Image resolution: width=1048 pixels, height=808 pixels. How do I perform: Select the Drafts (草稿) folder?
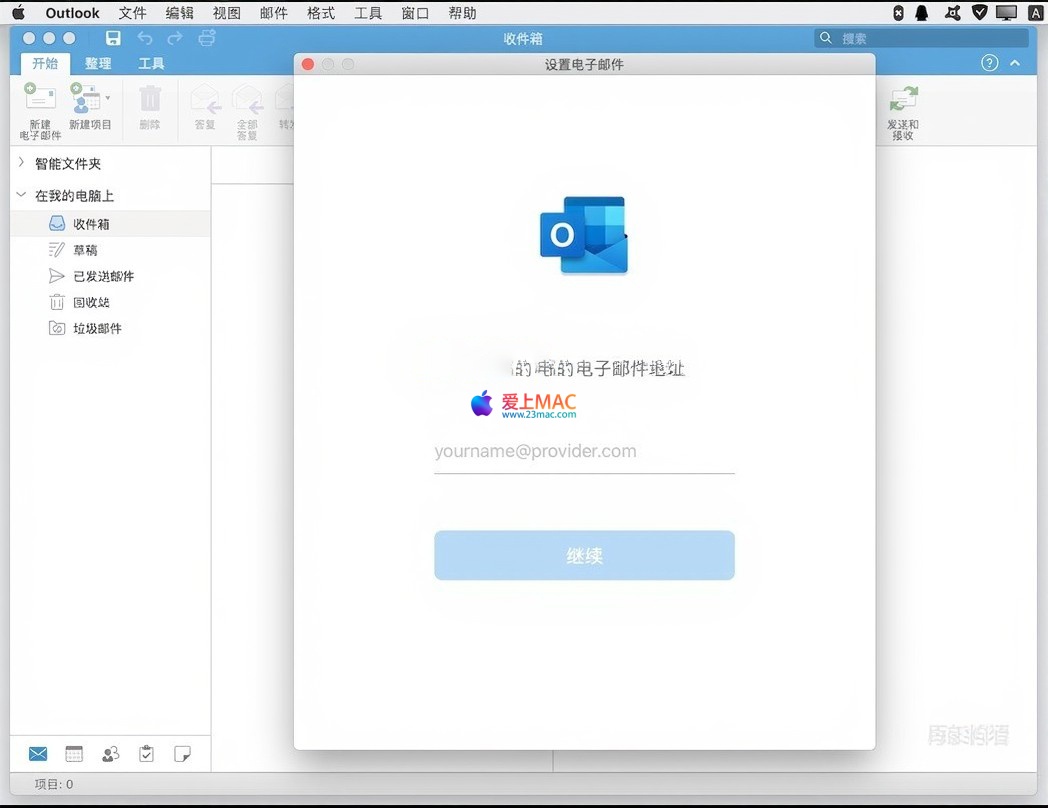(86, 250)
